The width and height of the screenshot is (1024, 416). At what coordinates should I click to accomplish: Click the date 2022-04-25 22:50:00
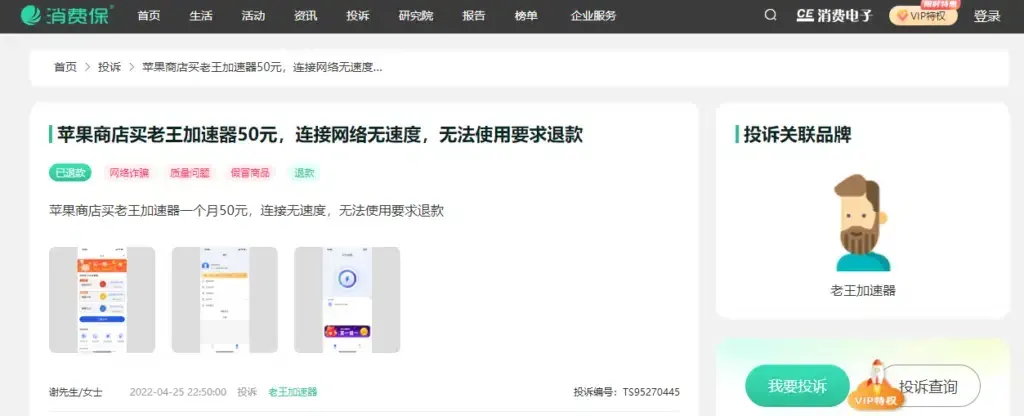[178, 392]
